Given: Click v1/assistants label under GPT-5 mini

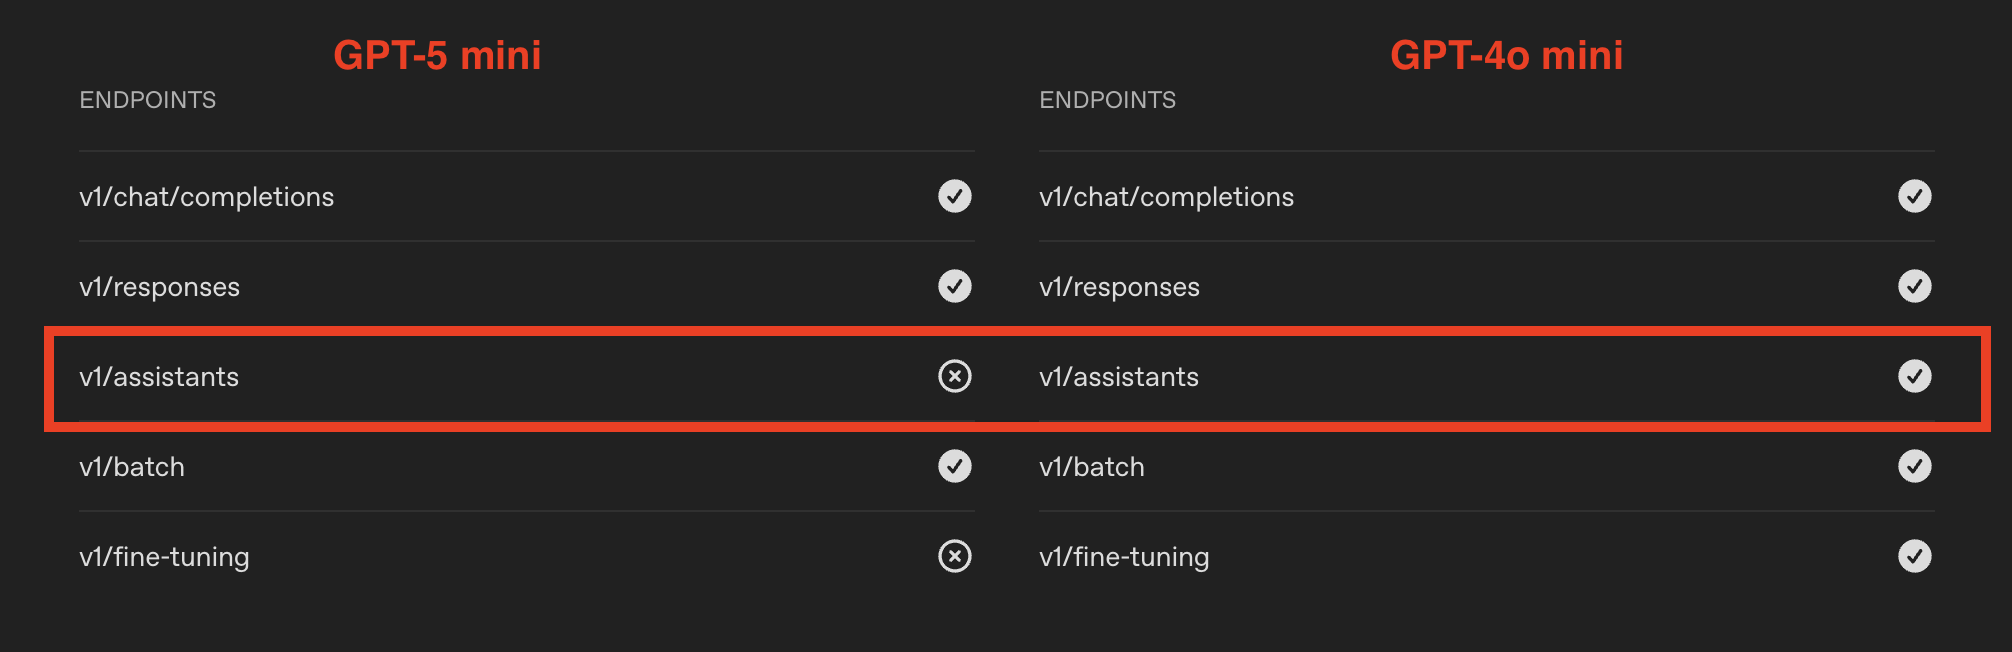Looking at the screenshot, I should coord(159,377).
